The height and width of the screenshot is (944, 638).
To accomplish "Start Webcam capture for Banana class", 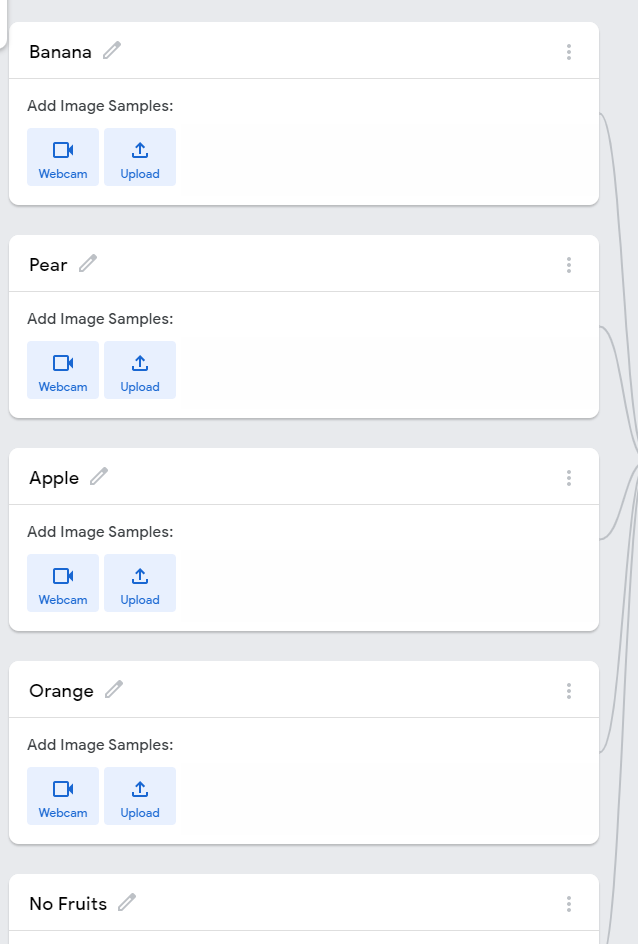I will click(63, 157).
